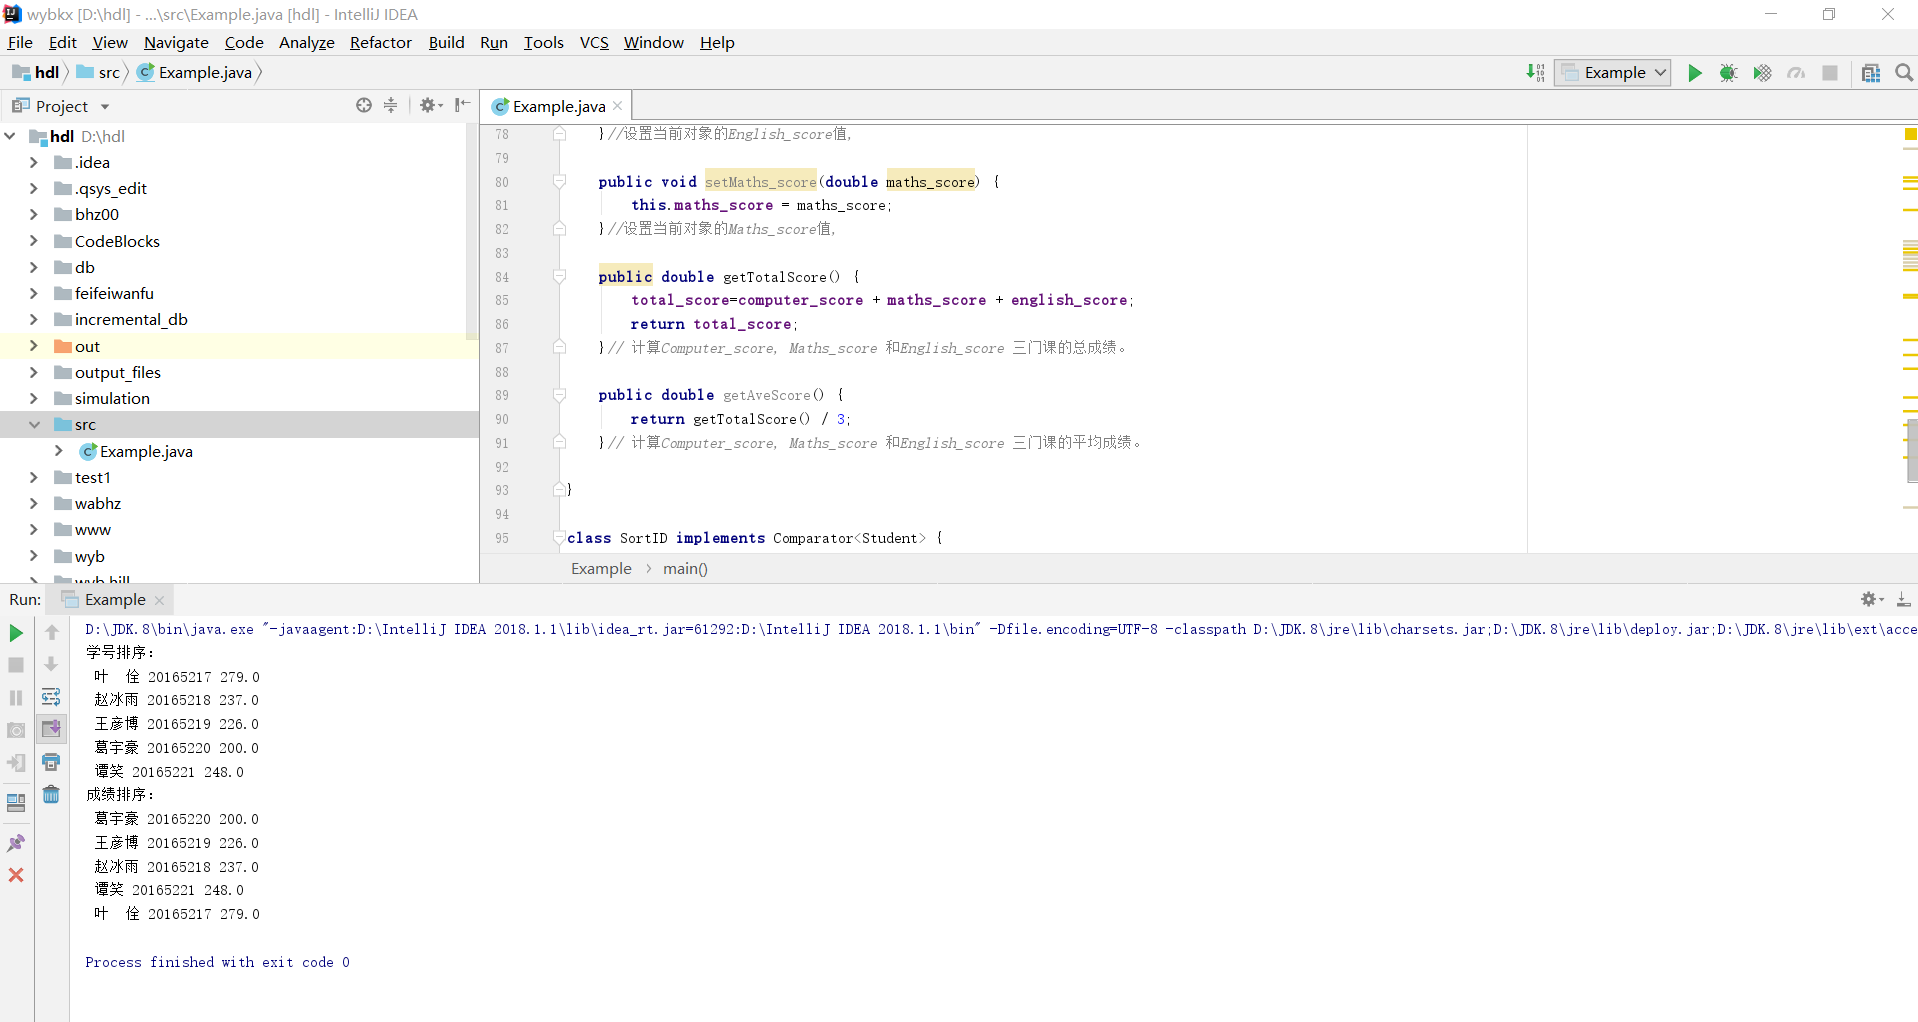The image size is (1918, 1022).
Task: Close Run panel red X icon
Action: pyautogui.click(x=16, y=875)
